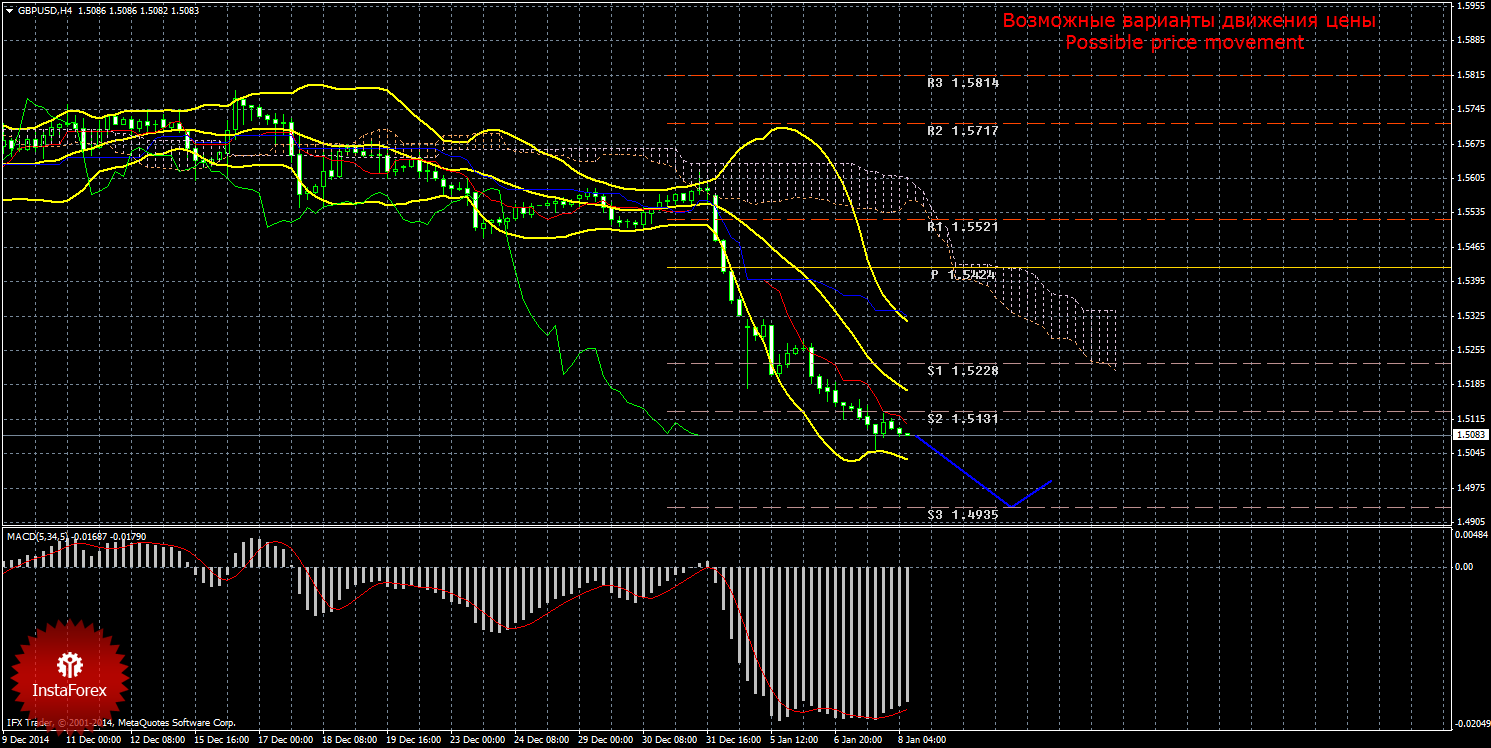This screenshot has width=1491, height=748.
Task: Select the R2 1.5717 resistance label
Action: [x=962, y=131]
